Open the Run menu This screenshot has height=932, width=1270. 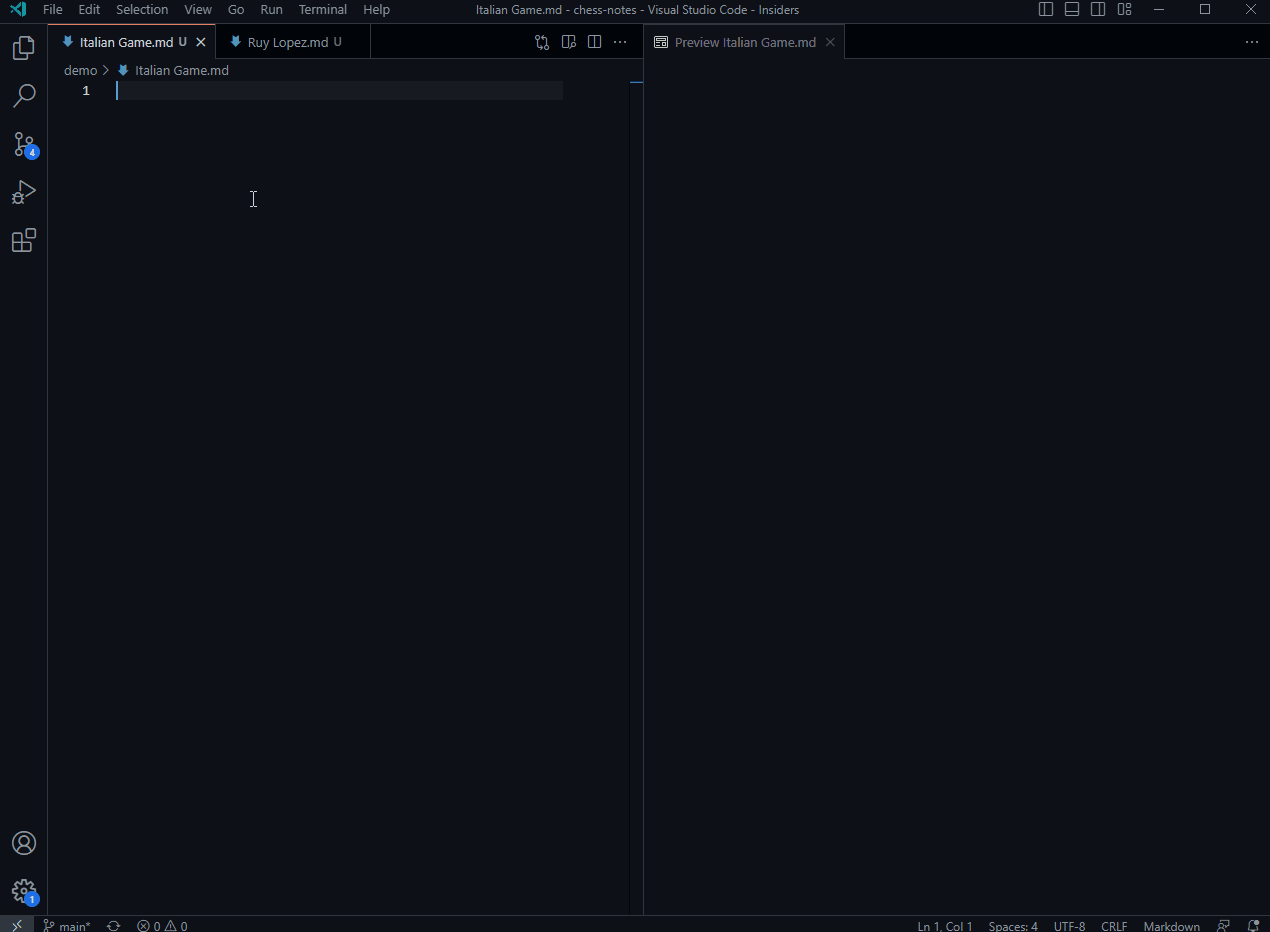pos(271,10)
